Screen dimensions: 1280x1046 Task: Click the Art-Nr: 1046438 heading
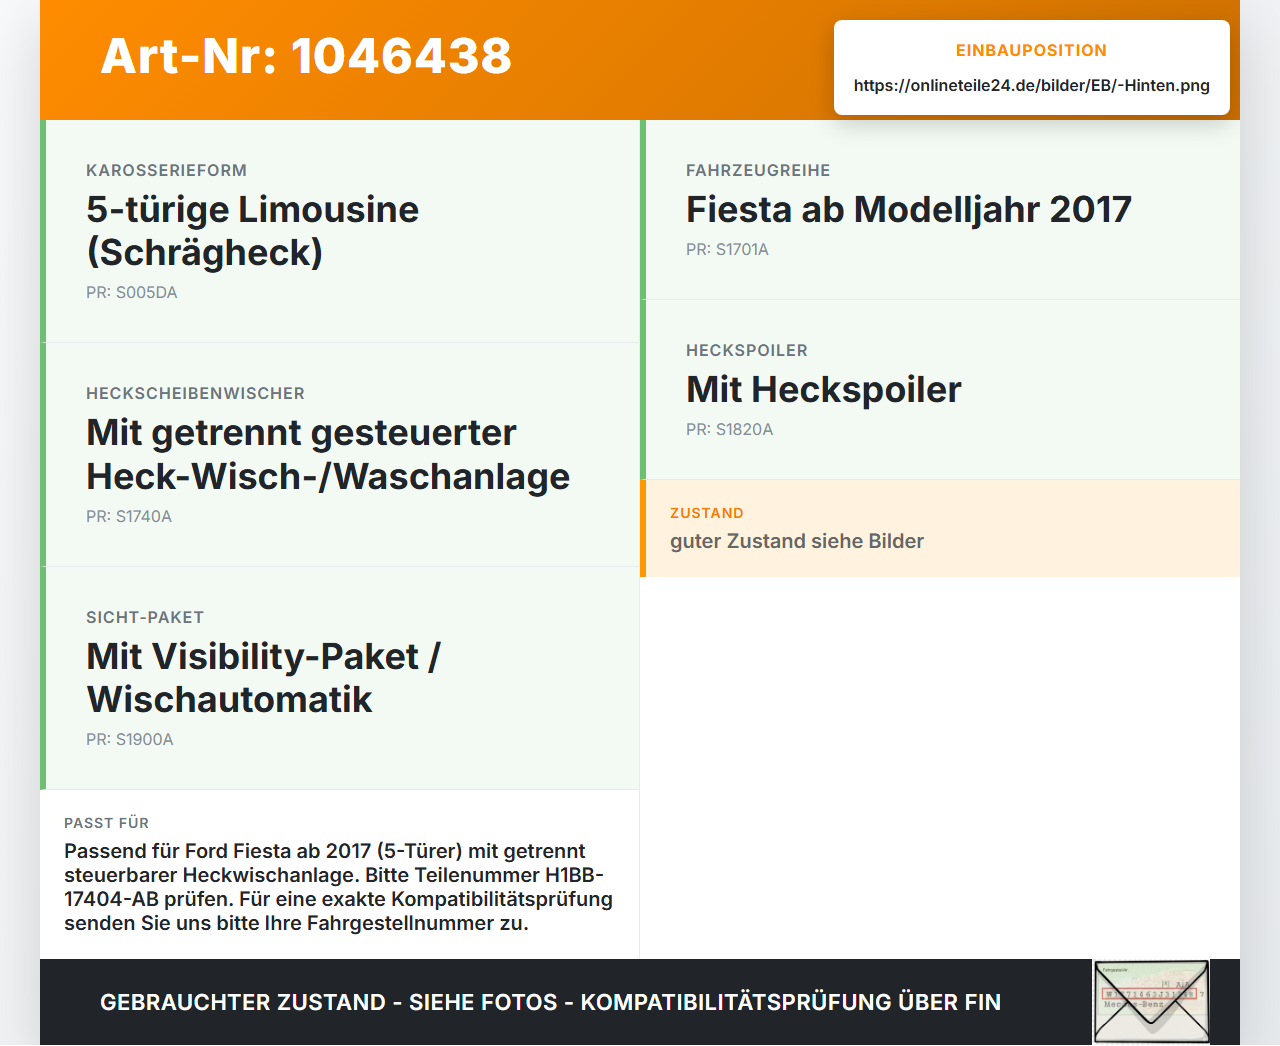click(x=306, y=56)
